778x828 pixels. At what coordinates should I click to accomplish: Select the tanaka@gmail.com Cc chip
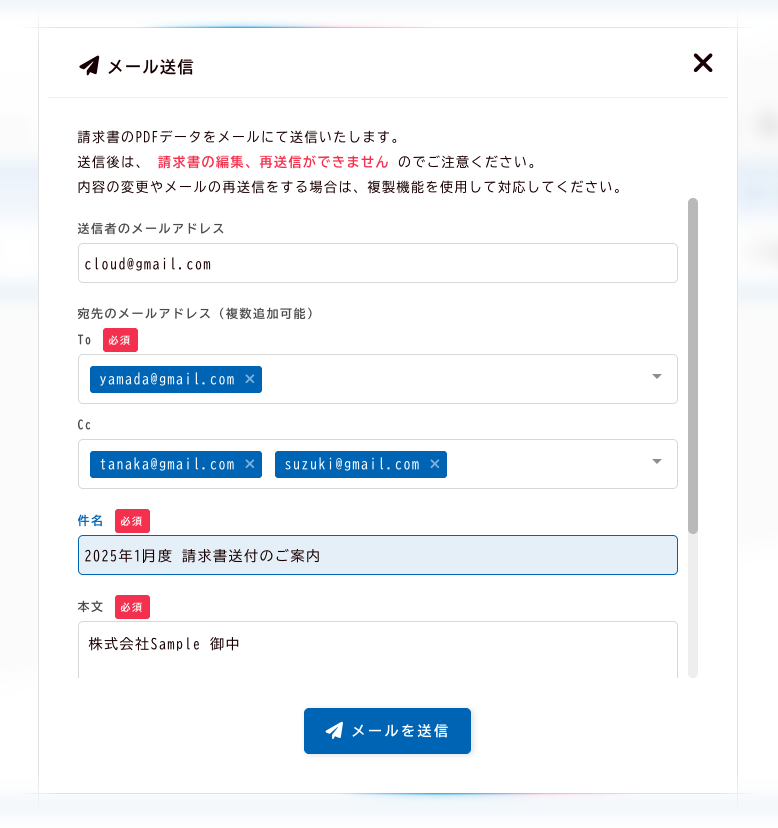(x=166, y=464)
